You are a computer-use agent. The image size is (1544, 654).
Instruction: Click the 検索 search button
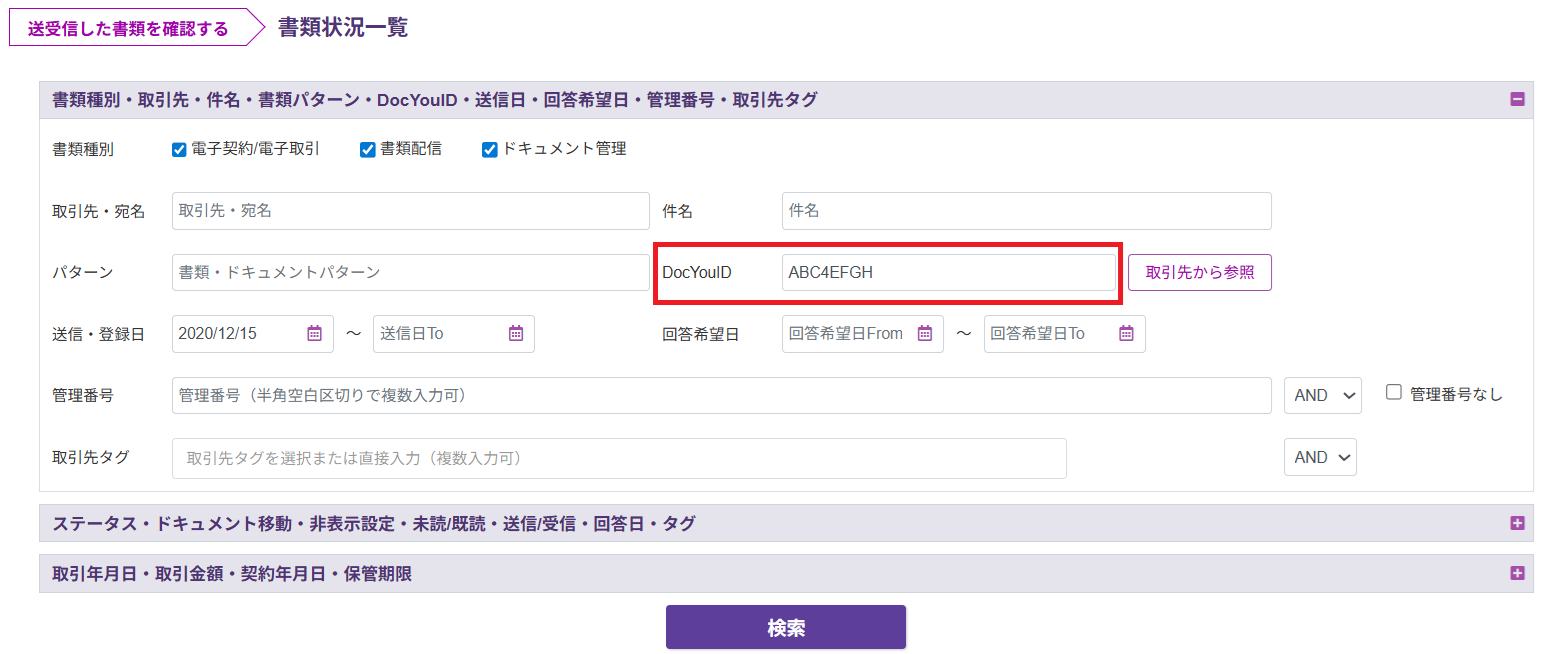coord(786,627)
